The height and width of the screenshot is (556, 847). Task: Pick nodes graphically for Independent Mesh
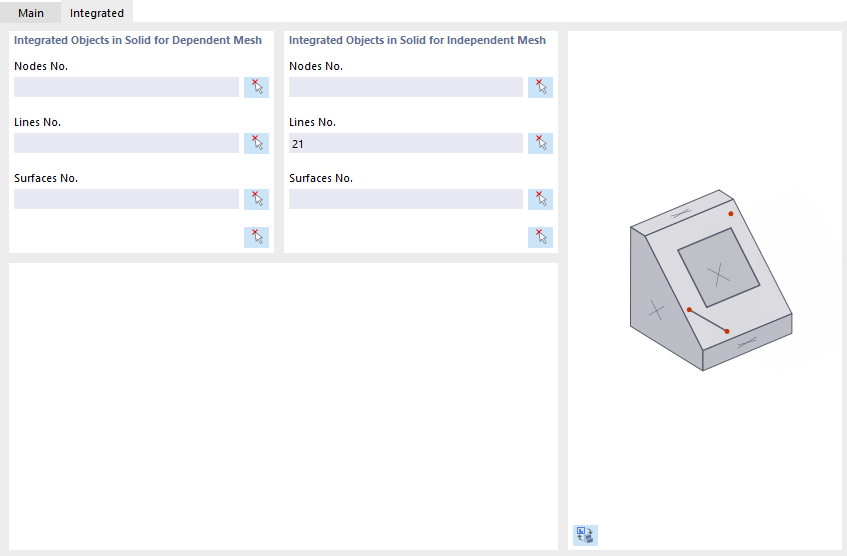tap(540, 87)
